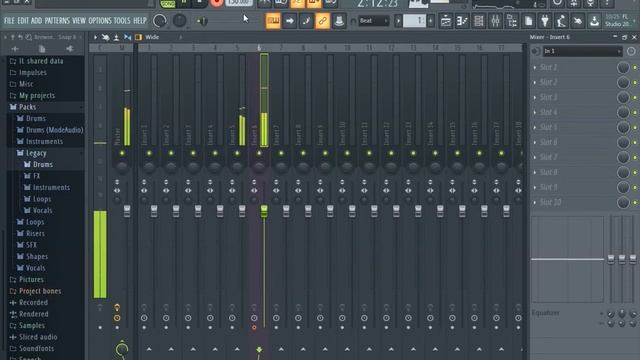Select Drums under Legacy folder
This screenshot has height=360, width=640.
coord(43,164)
